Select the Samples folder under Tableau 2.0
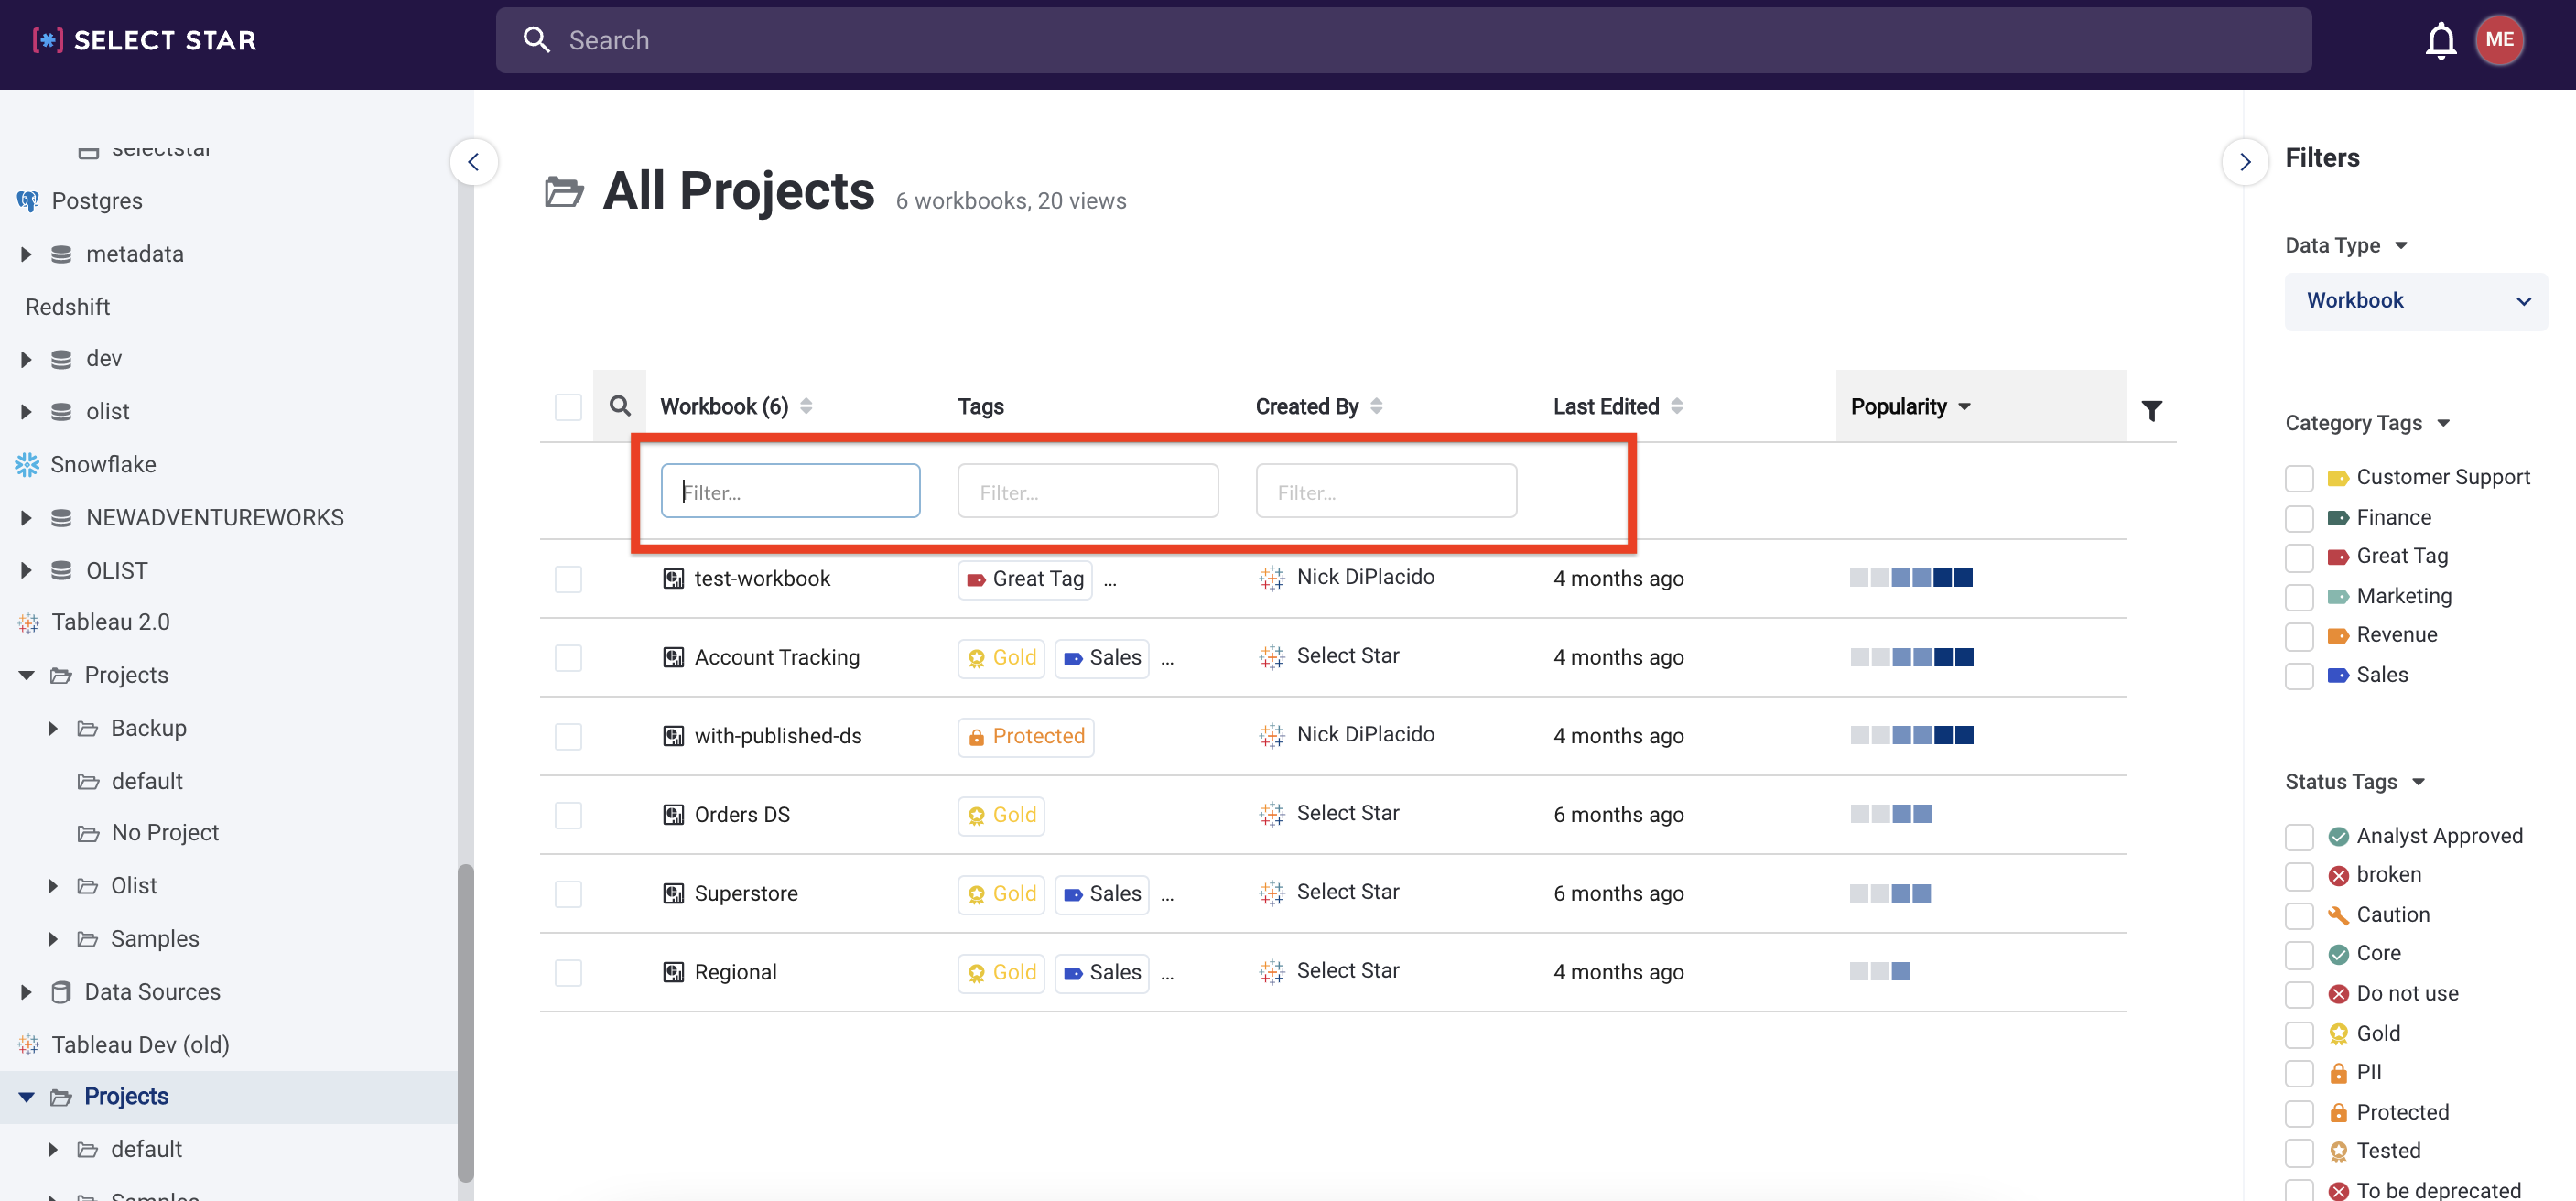The height and width of the screenshot is (1201, 2576). tap(155, 938)
